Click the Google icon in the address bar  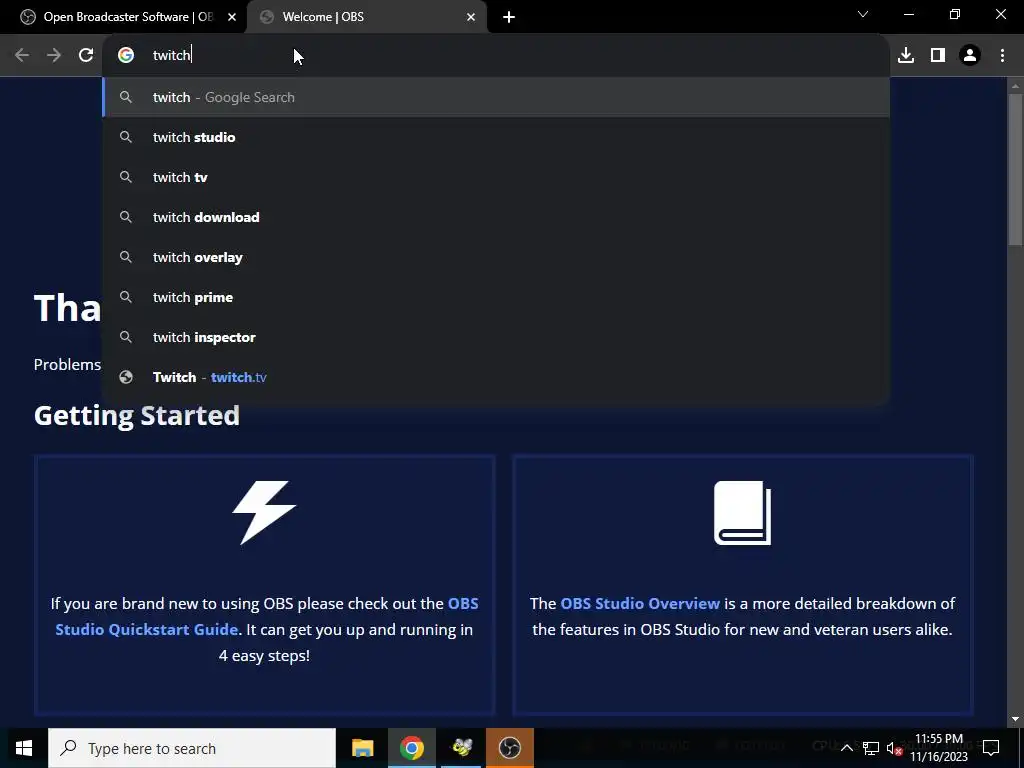pyautogui.click(x=126, y=56)
